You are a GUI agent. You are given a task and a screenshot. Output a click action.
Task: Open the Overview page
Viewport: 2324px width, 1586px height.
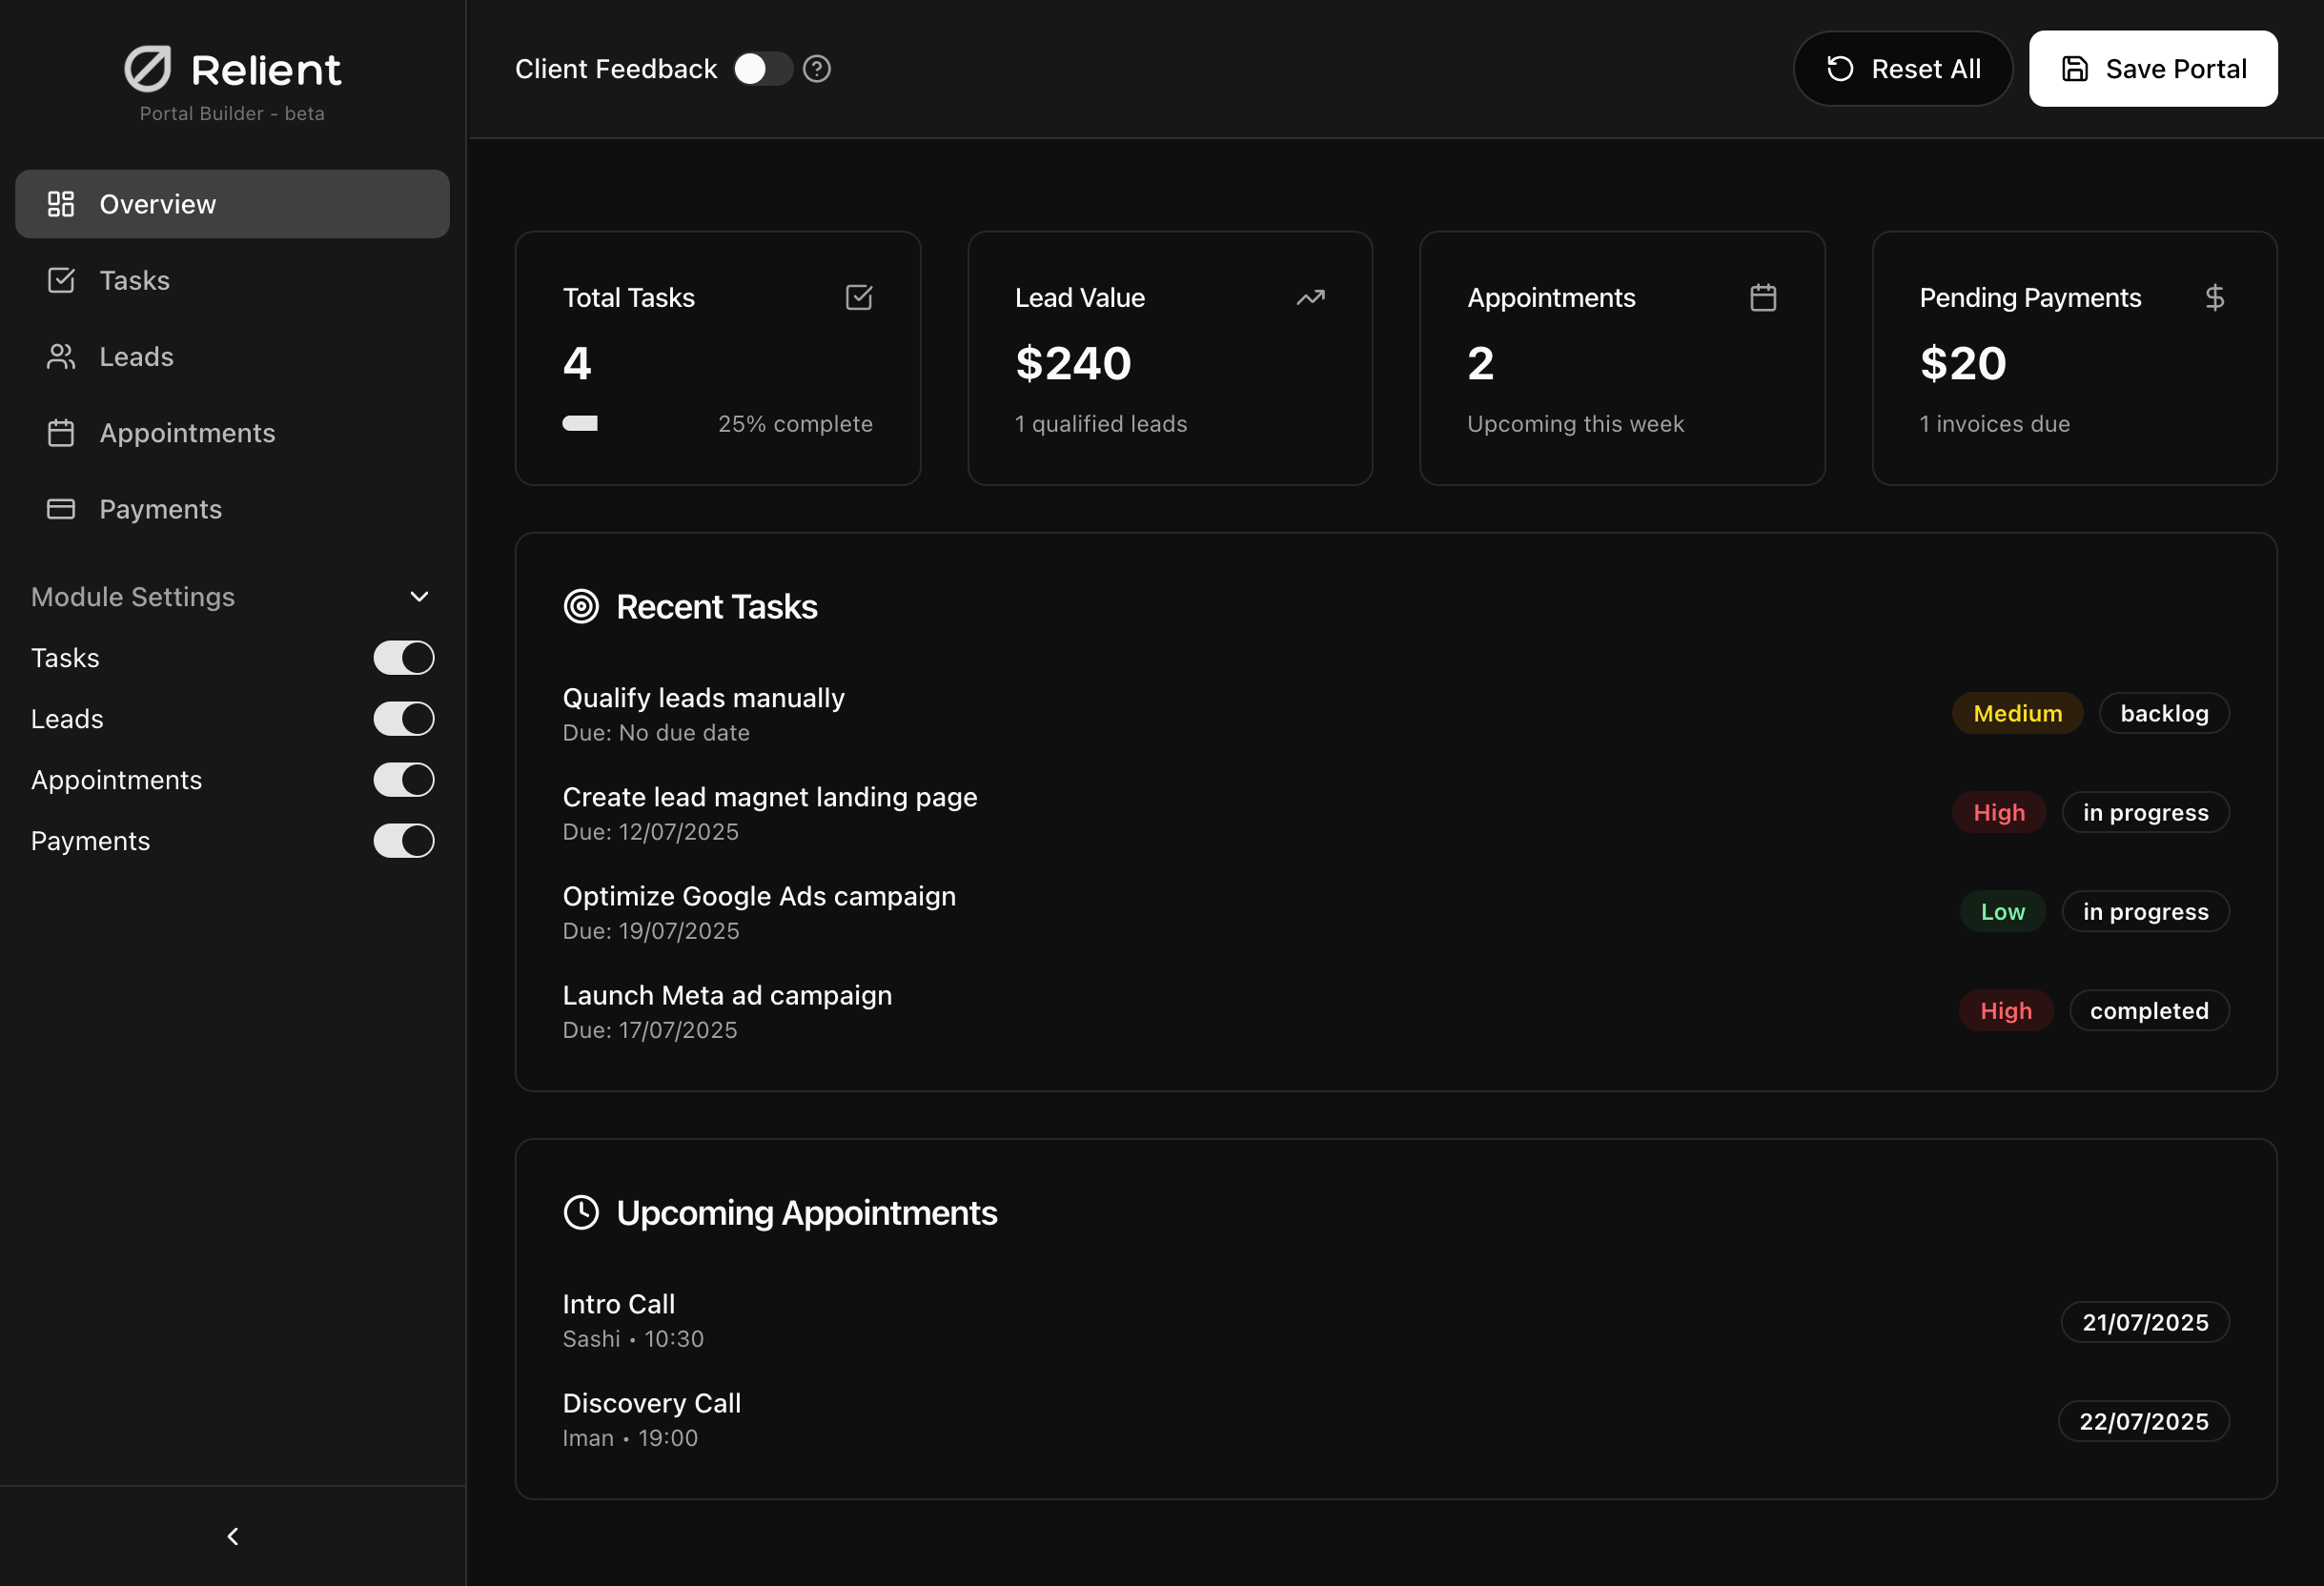[x=157, y=203]
